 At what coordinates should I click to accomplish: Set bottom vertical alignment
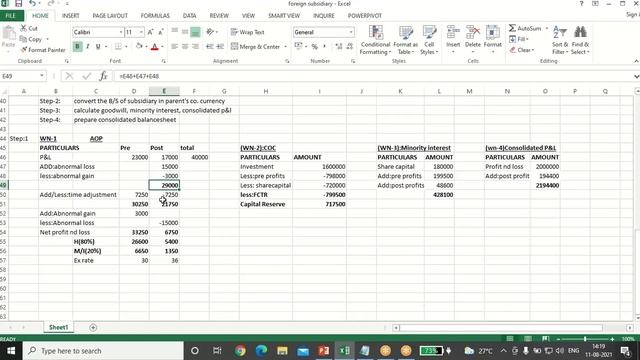pos(196,32)
